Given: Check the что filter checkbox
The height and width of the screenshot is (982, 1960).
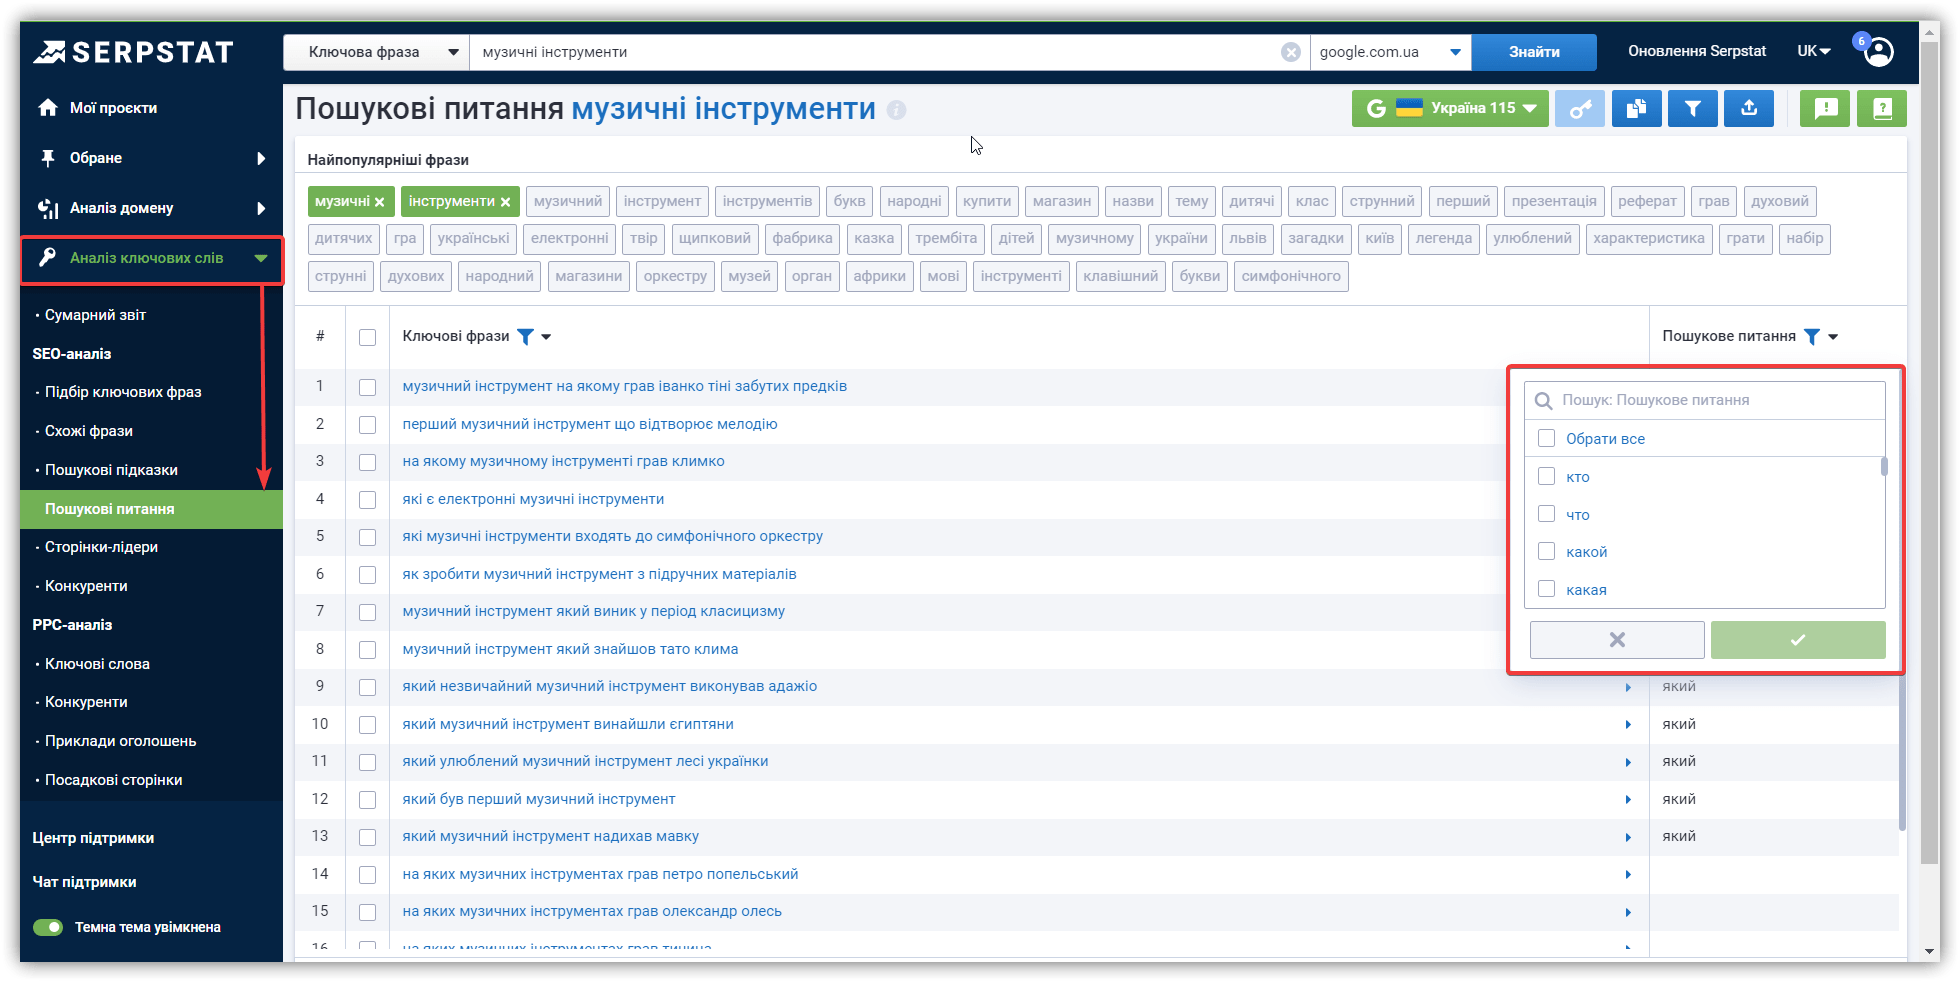Looking at the screenshot, I should tap(1546, 514).
